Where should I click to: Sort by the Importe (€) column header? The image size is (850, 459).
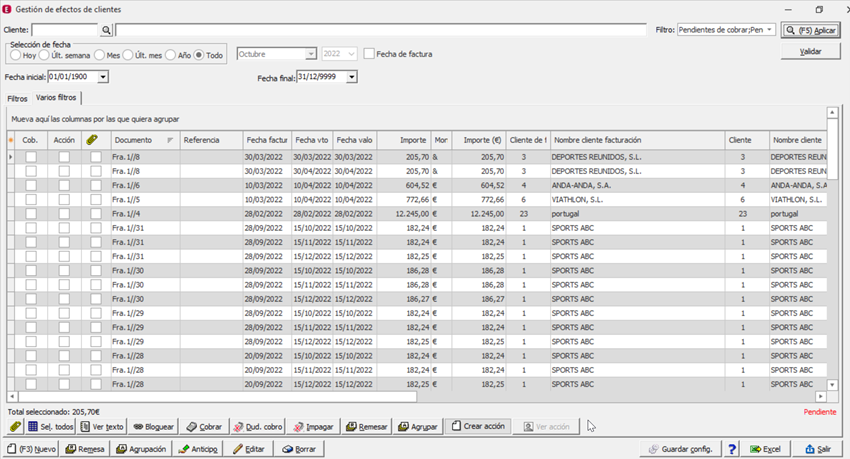(x=479, y=140)
